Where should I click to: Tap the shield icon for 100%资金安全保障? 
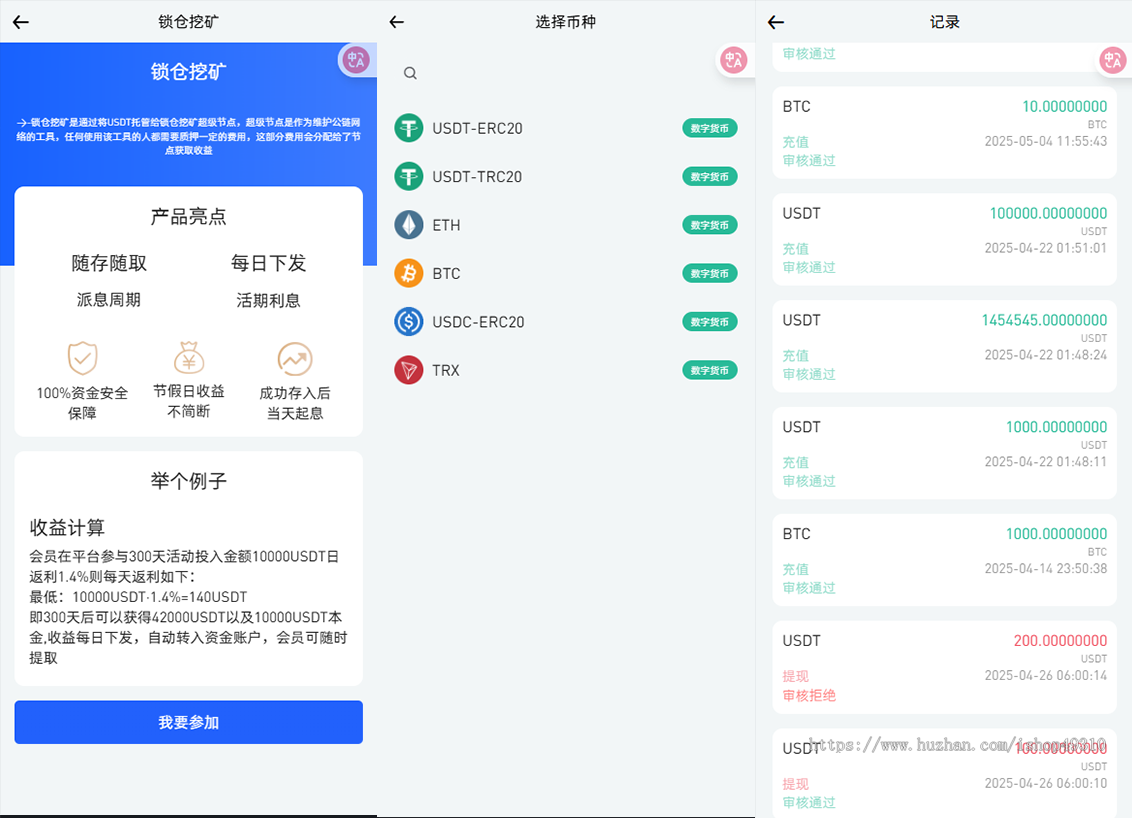82,358
